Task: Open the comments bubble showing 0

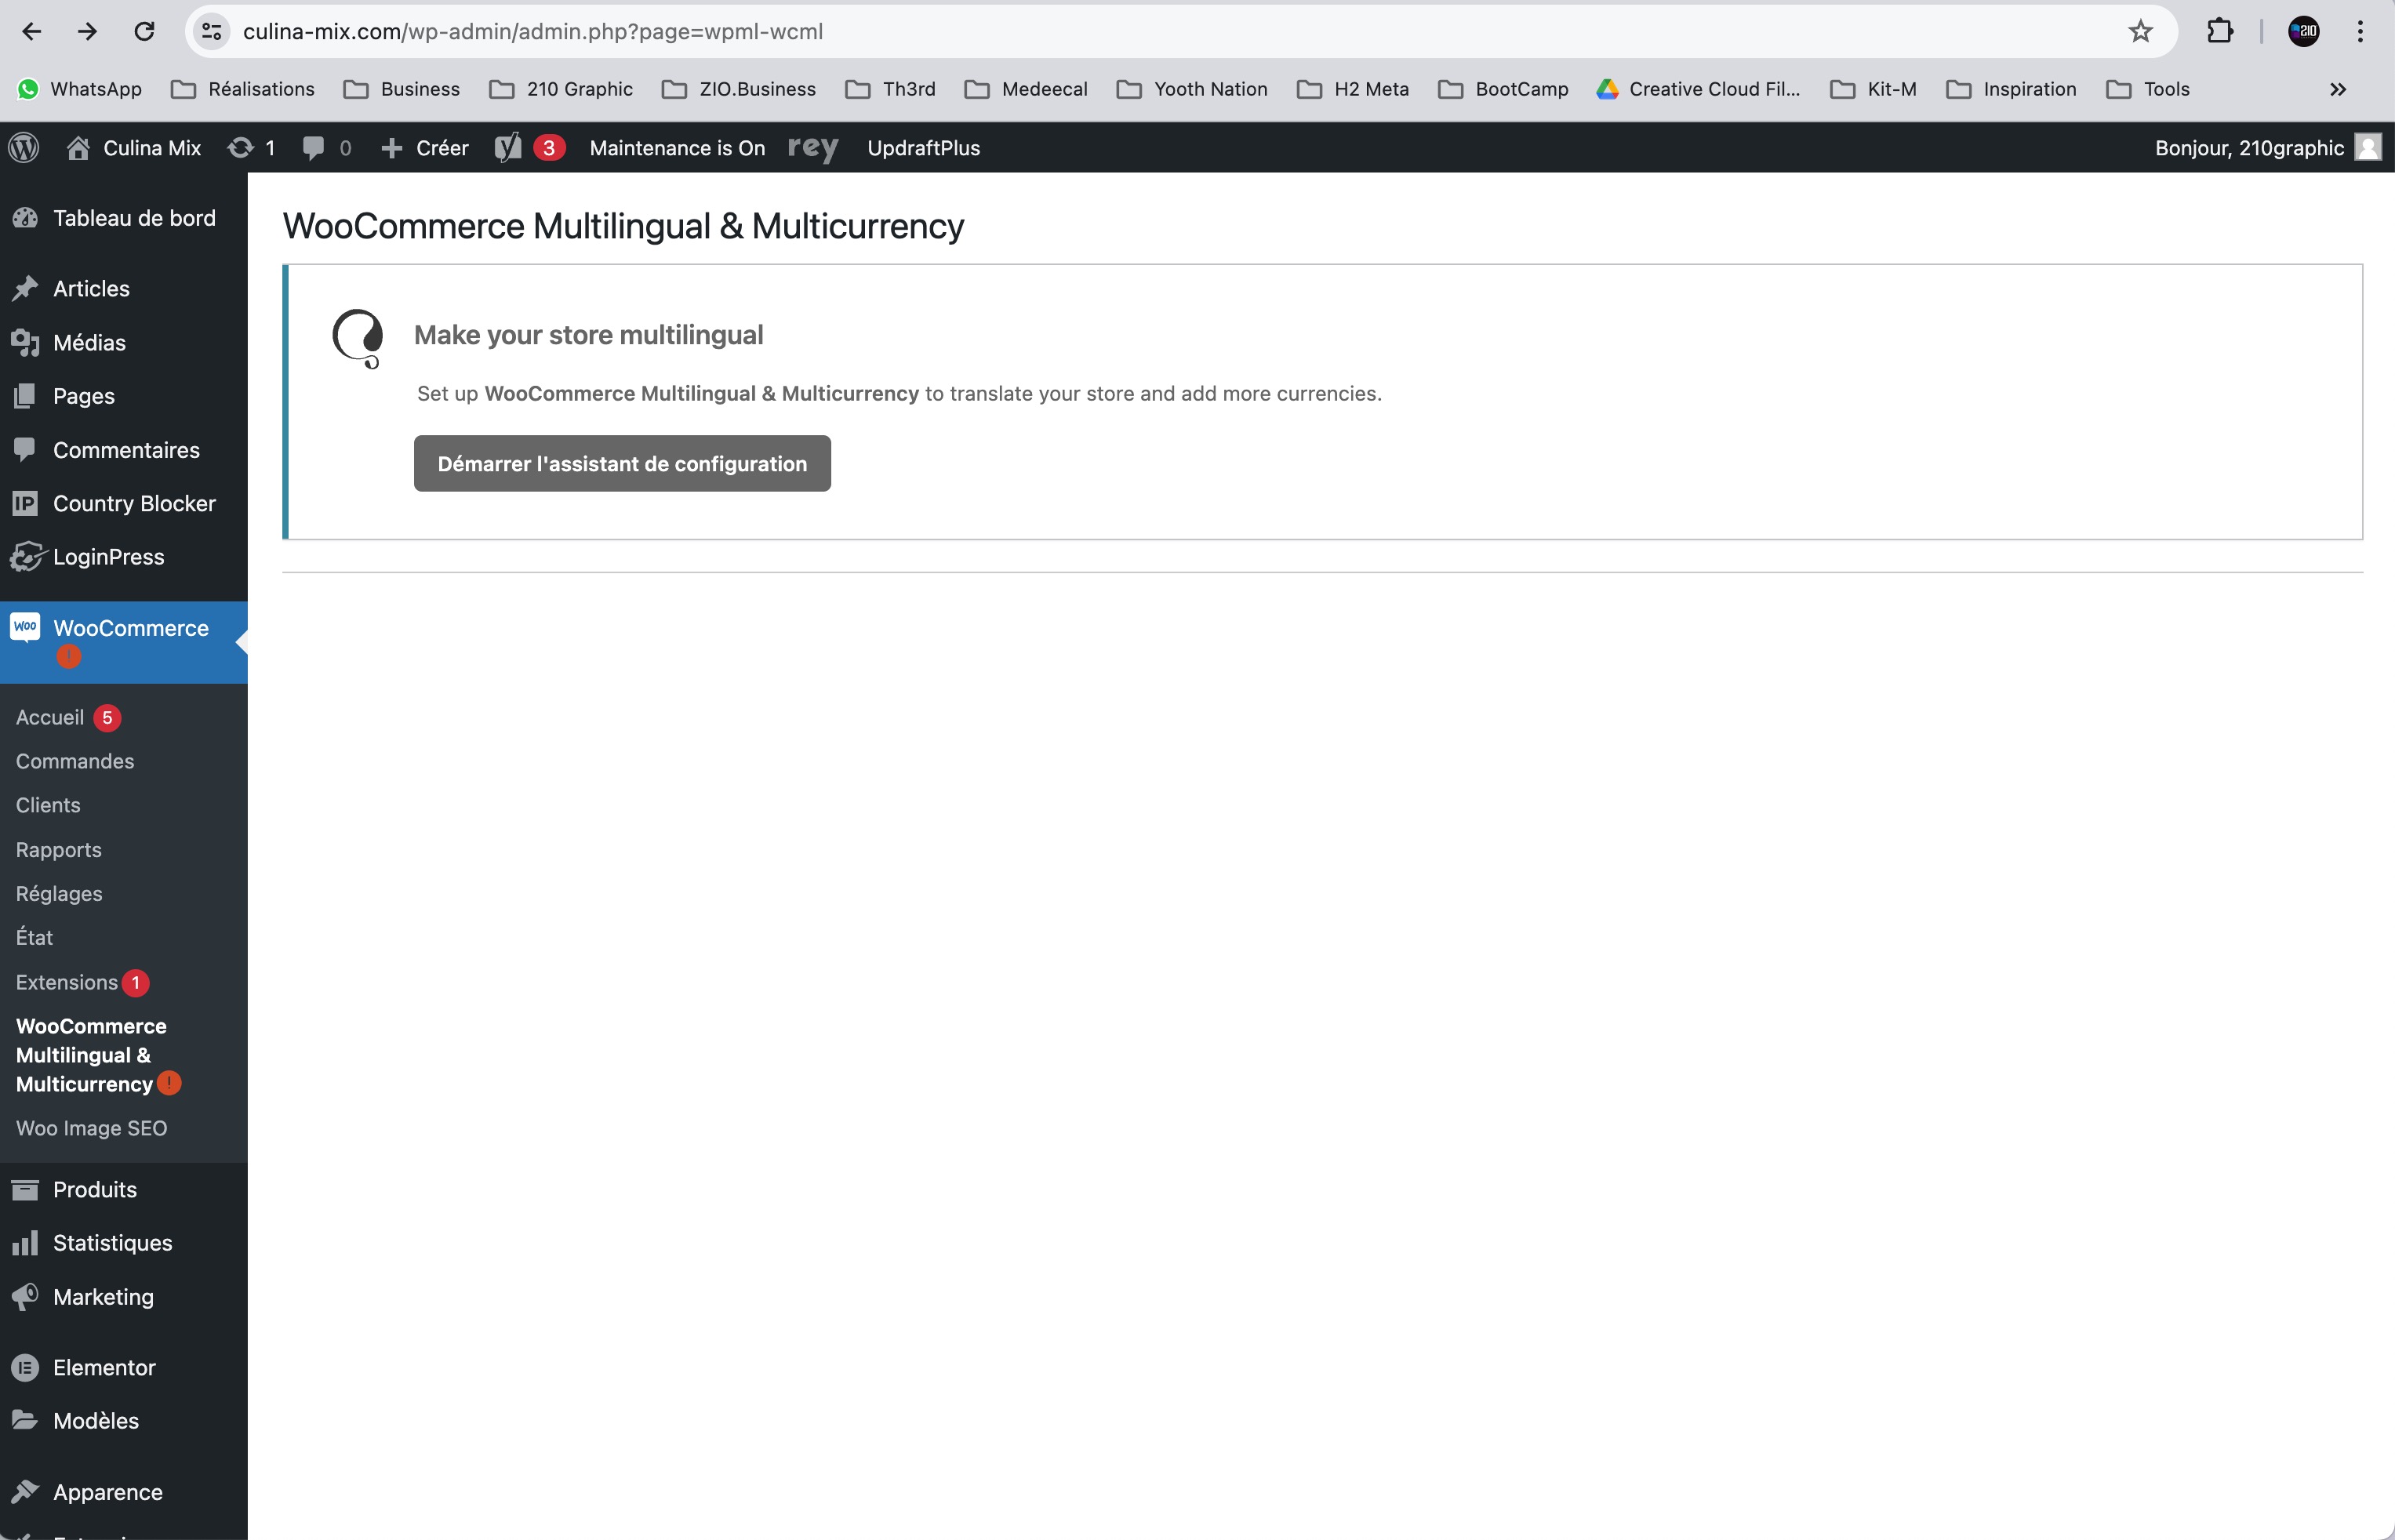Action: pyautogui.click(x=327, y=148)
